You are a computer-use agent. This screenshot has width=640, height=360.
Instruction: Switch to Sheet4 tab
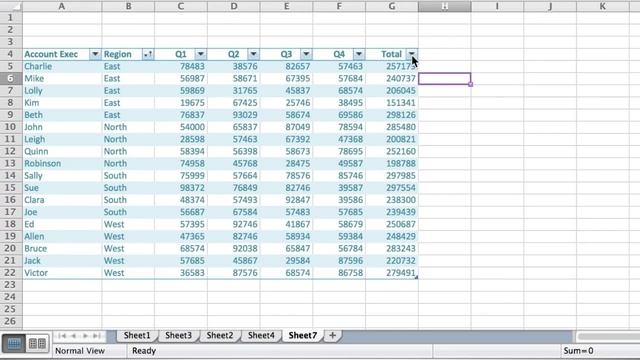tap(261, 335)
